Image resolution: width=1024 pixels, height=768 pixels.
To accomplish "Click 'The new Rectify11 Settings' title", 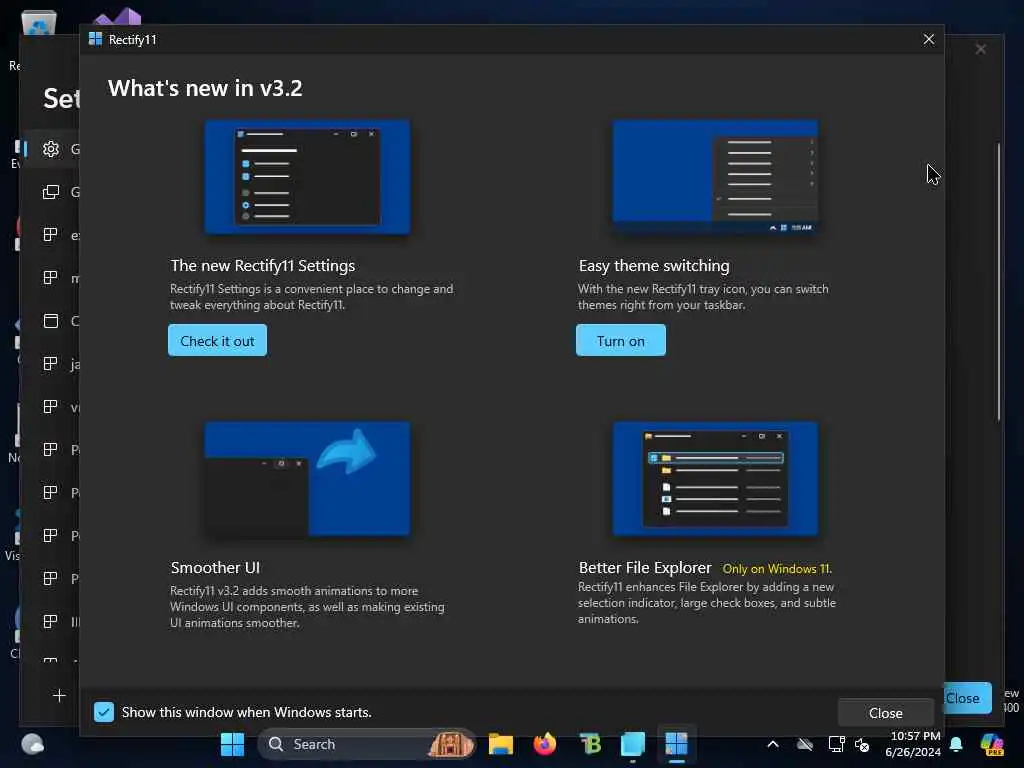I will point(263,266).
